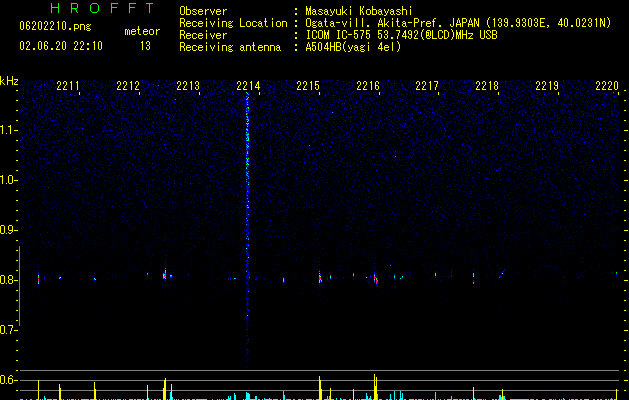Click the tall vertical broadband burst near 2214
Viewport: 629px width, 400px height.
pyautogui.click(x=248, y=227)
